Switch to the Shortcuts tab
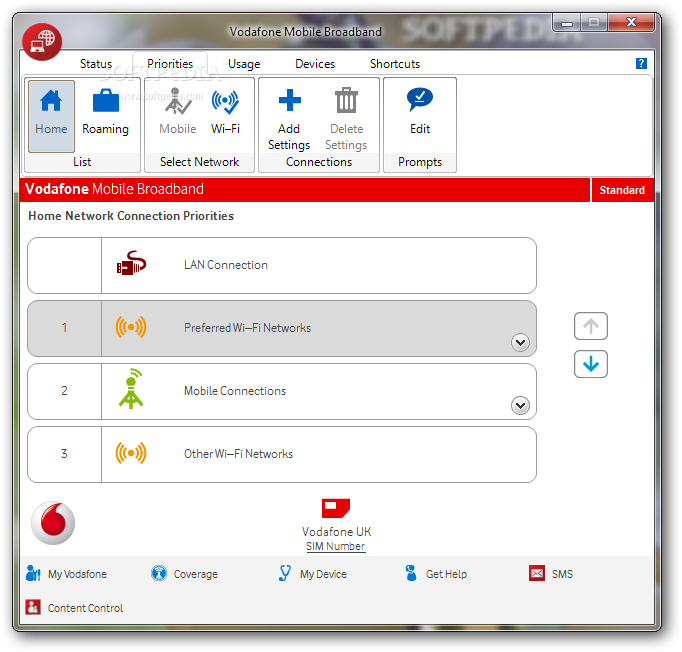Image resolution: width=682 pixels, height=652 pixels. (395, 64)
